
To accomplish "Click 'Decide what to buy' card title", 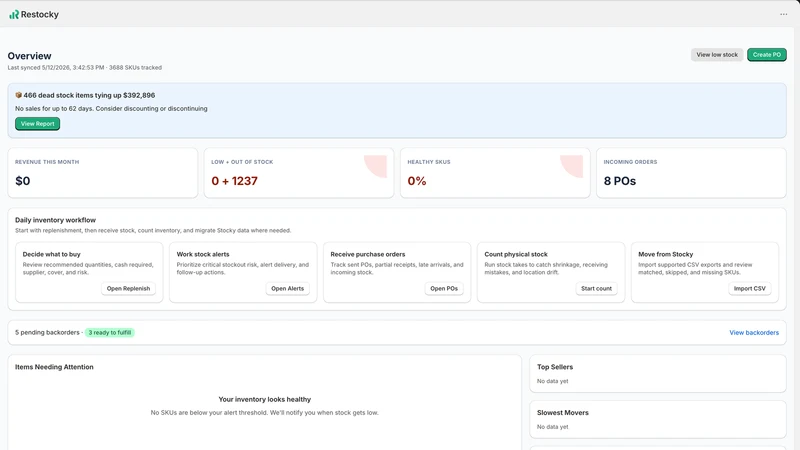I will (x=52, y=254).
